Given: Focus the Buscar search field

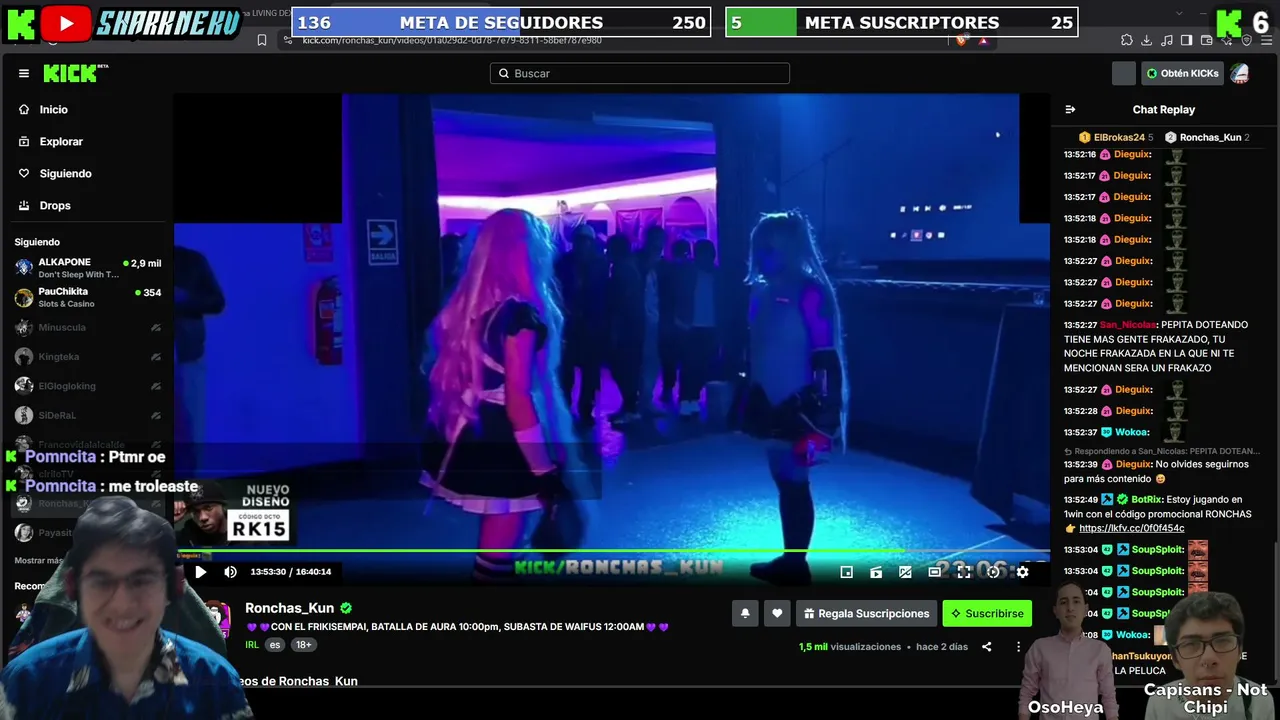Looking at the screenshot, I should point(640,73).
